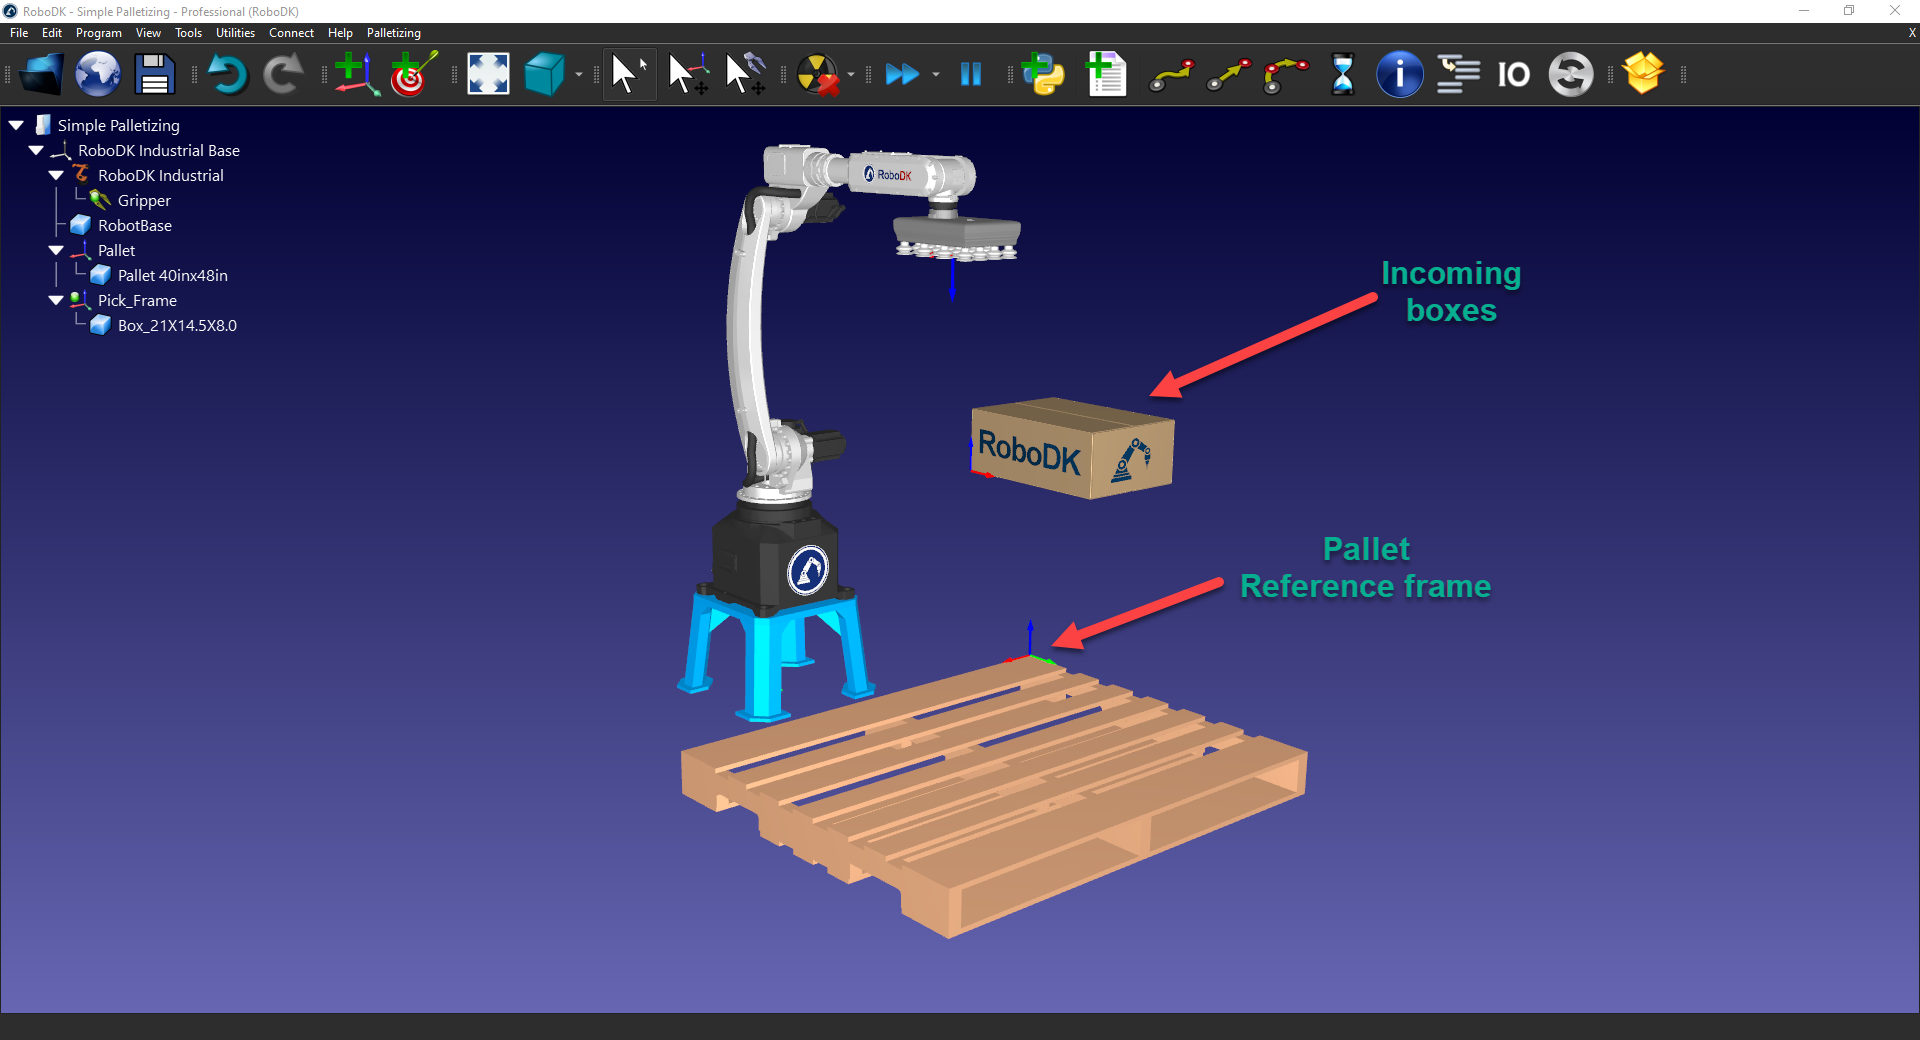Close the document with the X button

[1911, 33]
